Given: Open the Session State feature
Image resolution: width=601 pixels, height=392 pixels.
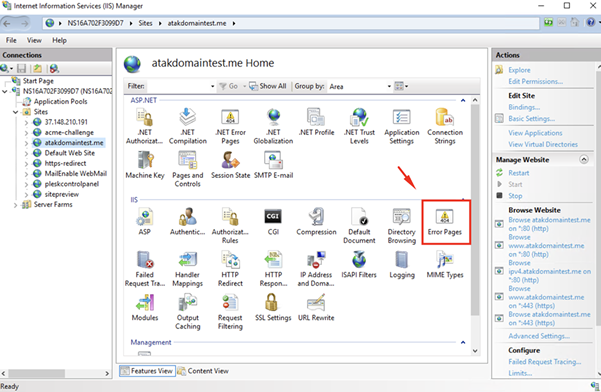Looking at the screenshot, I should [x=230, y=165].
